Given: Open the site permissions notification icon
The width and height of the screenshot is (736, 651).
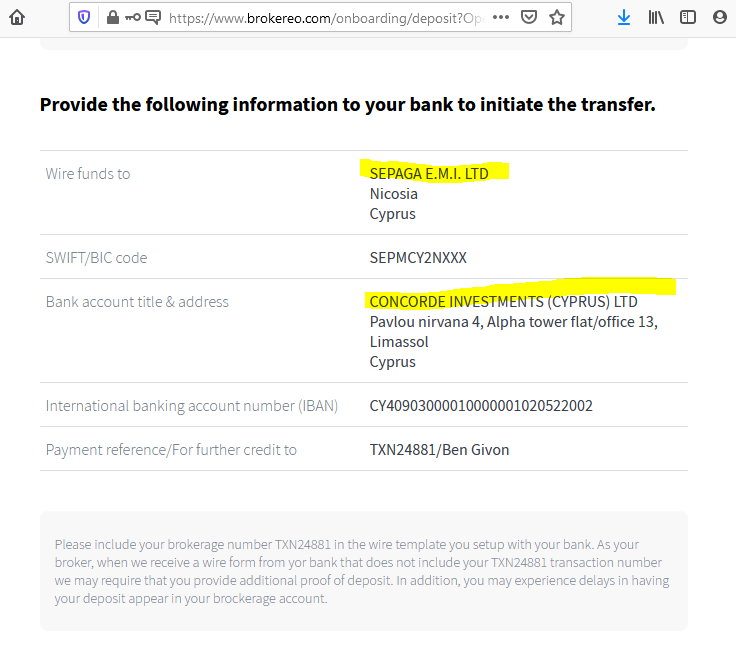Looking at the screenshot, I should coord(153,18).
